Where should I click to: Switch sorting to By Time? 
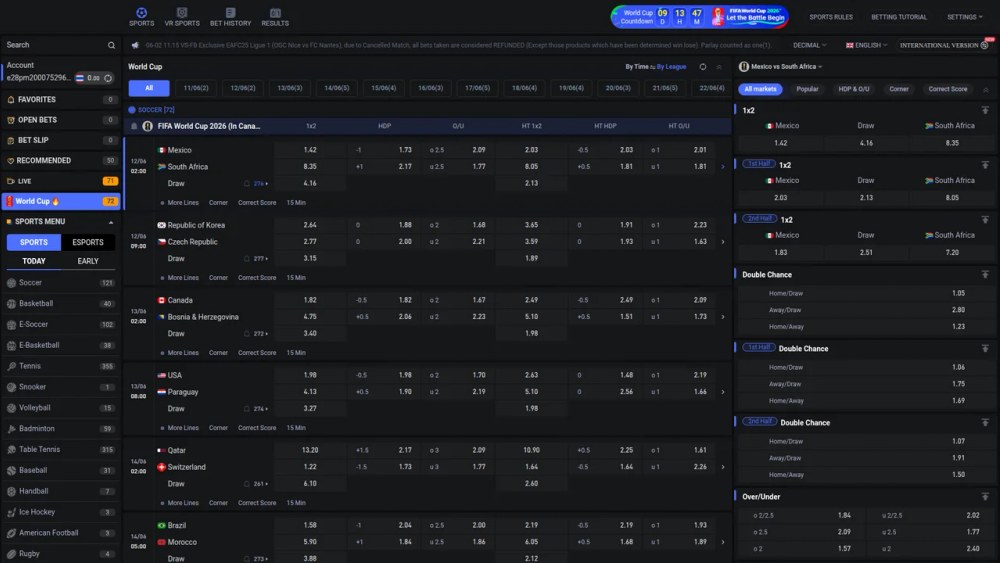pyautogui.click(x=636, y=67)
